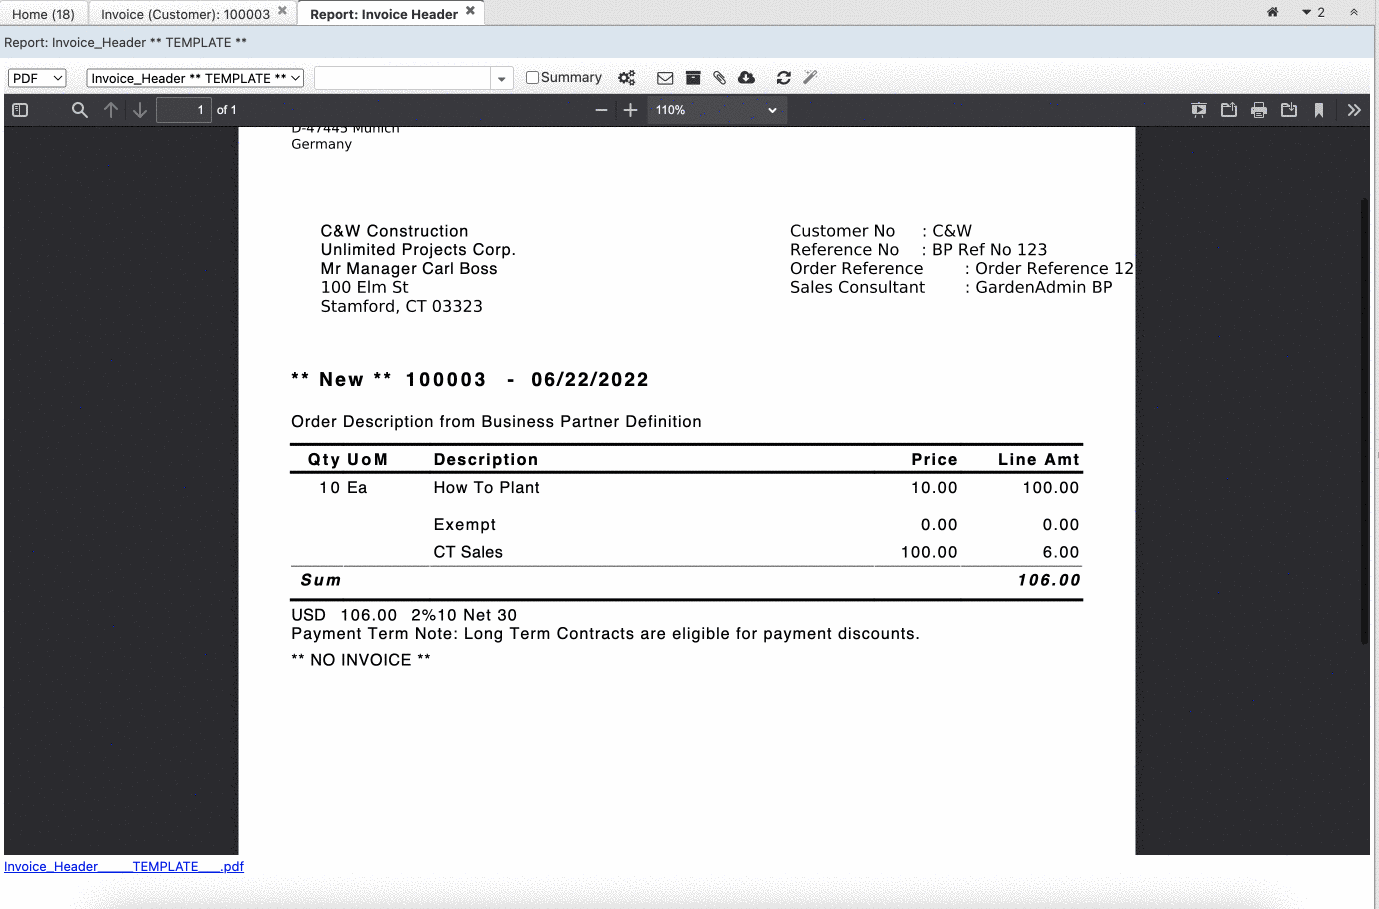Screen dimensions: 1379x909
Task: Switch to the Invoice (Customer): 100003 tab
Action: [186, 13]
